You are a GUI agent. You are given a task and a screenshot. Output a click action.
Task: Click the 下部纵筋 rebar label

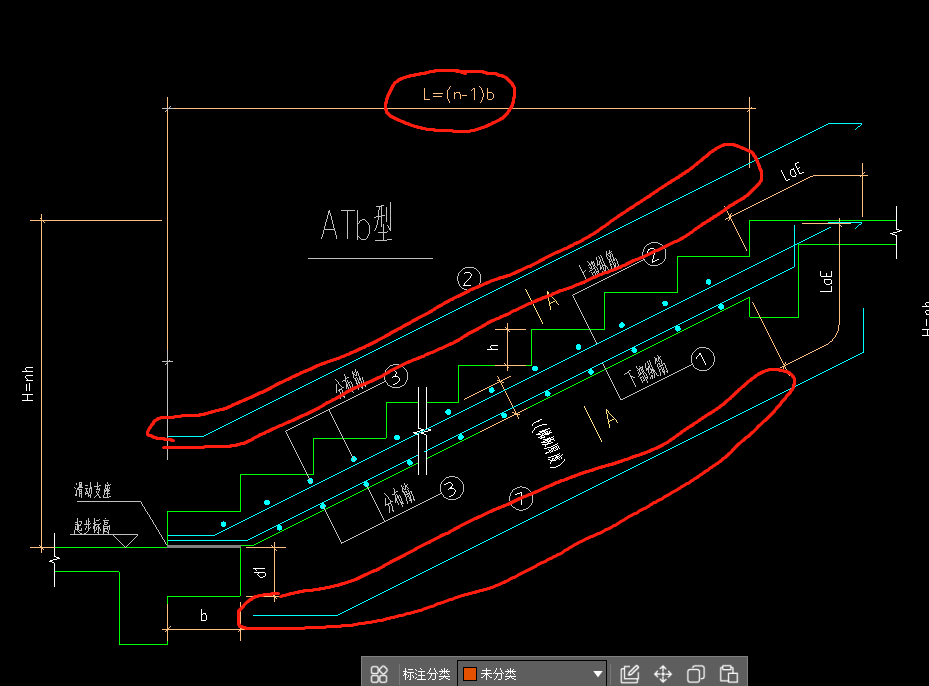point(647,371)
